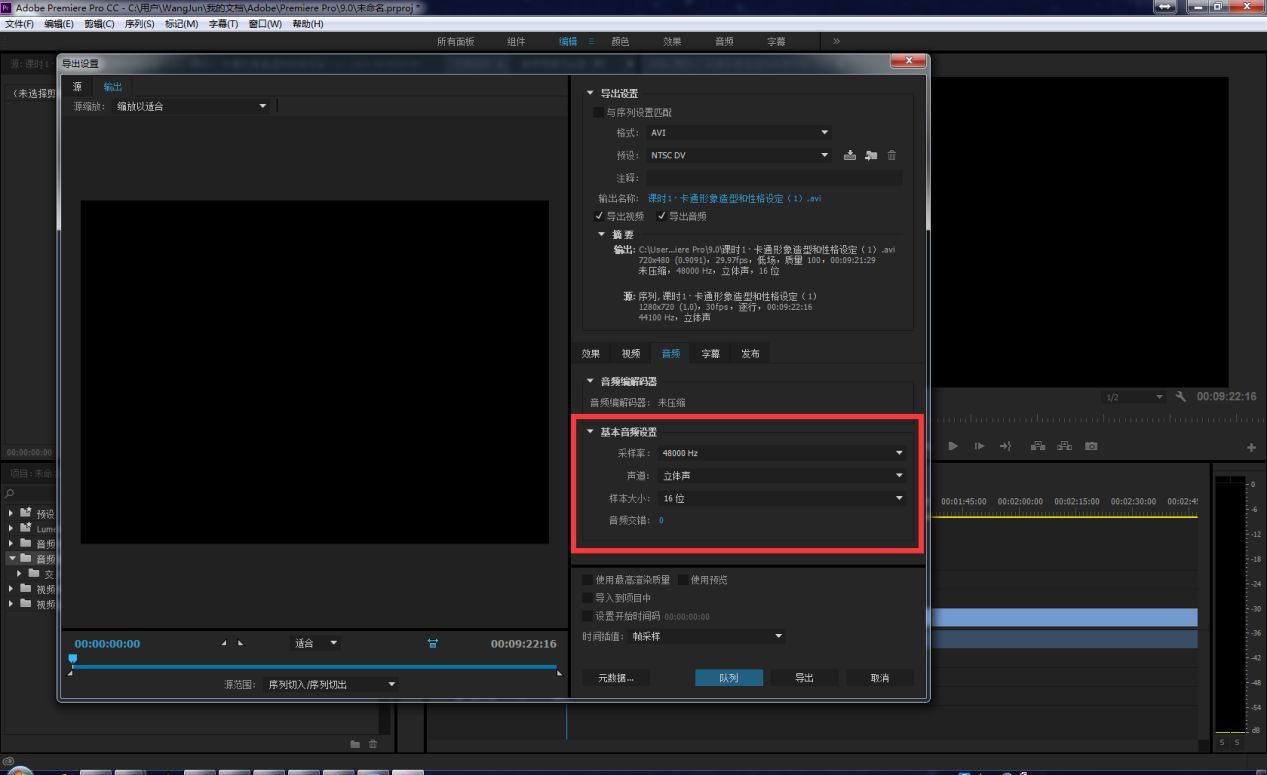Collapse the 基本音频设置 section
The image size is (1267, 775).
(x=590, y=432)
